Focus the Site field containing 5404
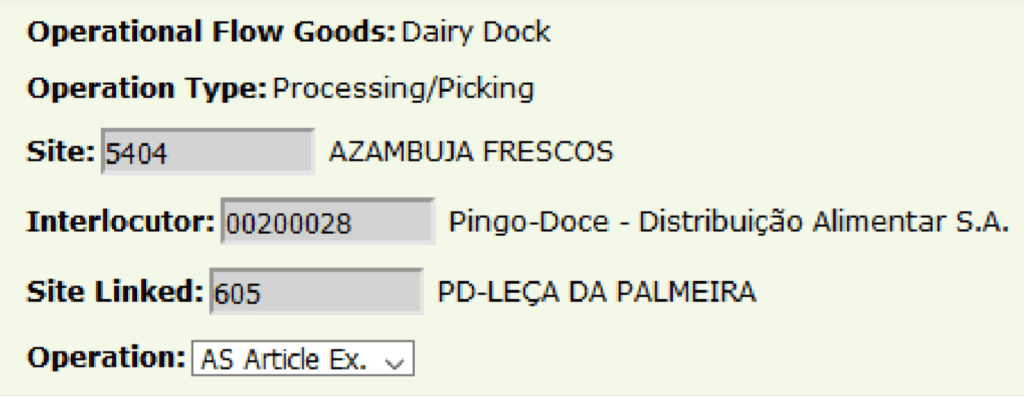 click(x=208, y=152)
